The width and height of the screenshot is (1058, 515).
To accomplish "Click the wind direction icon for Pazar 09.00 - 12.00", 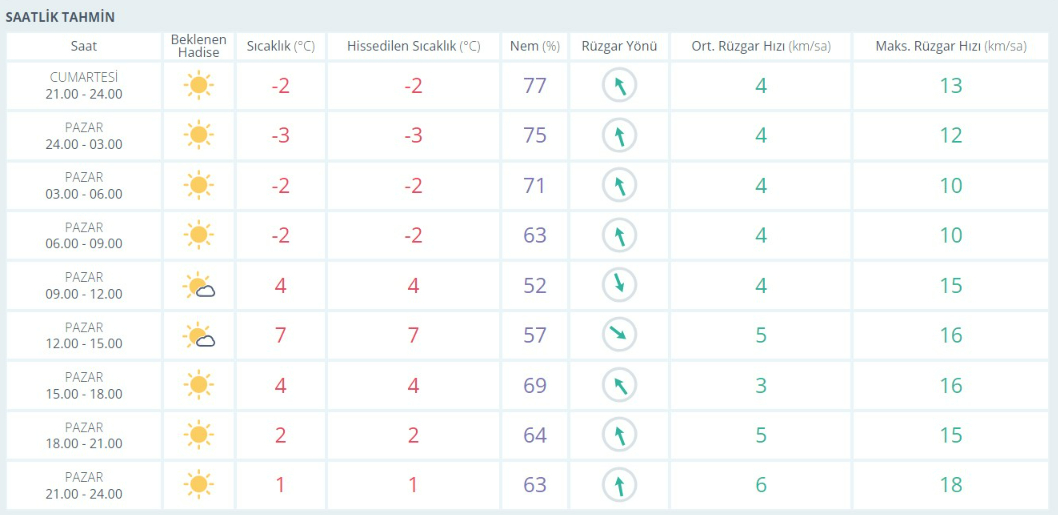I will [x=619, y=285].
